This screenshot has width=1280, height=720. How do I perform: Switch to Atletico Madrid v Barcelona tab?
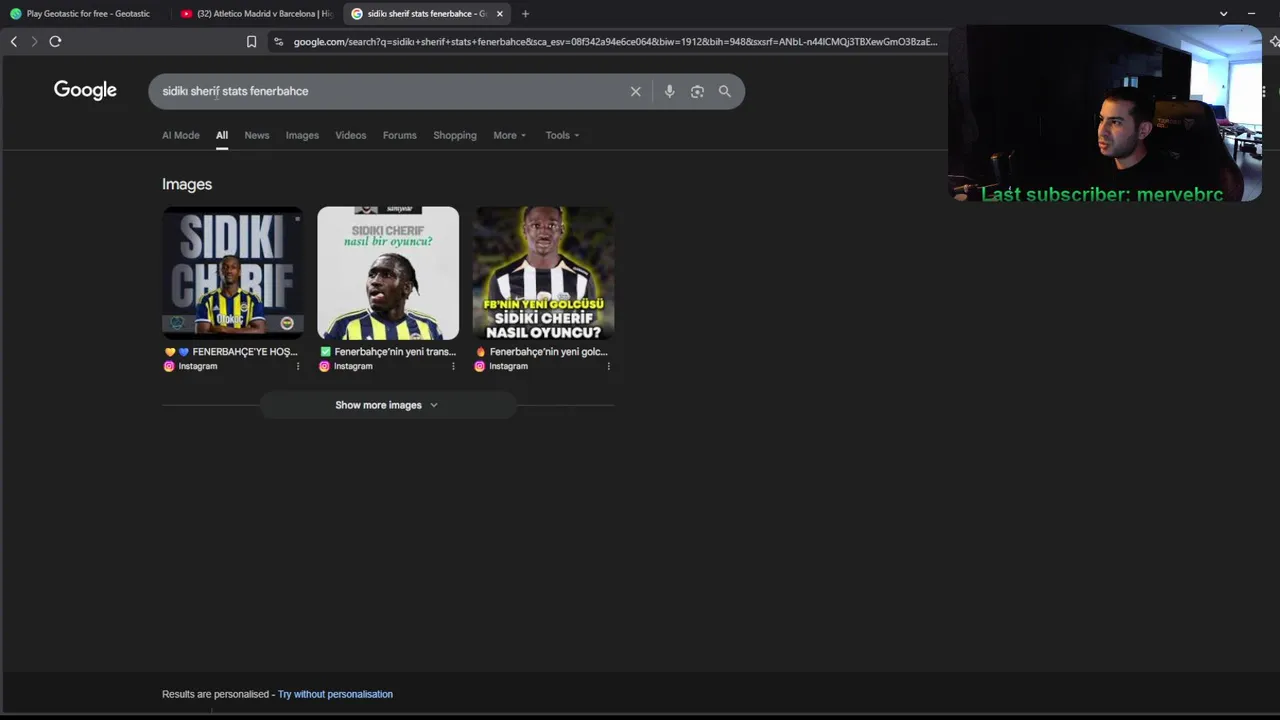[257, 14]
